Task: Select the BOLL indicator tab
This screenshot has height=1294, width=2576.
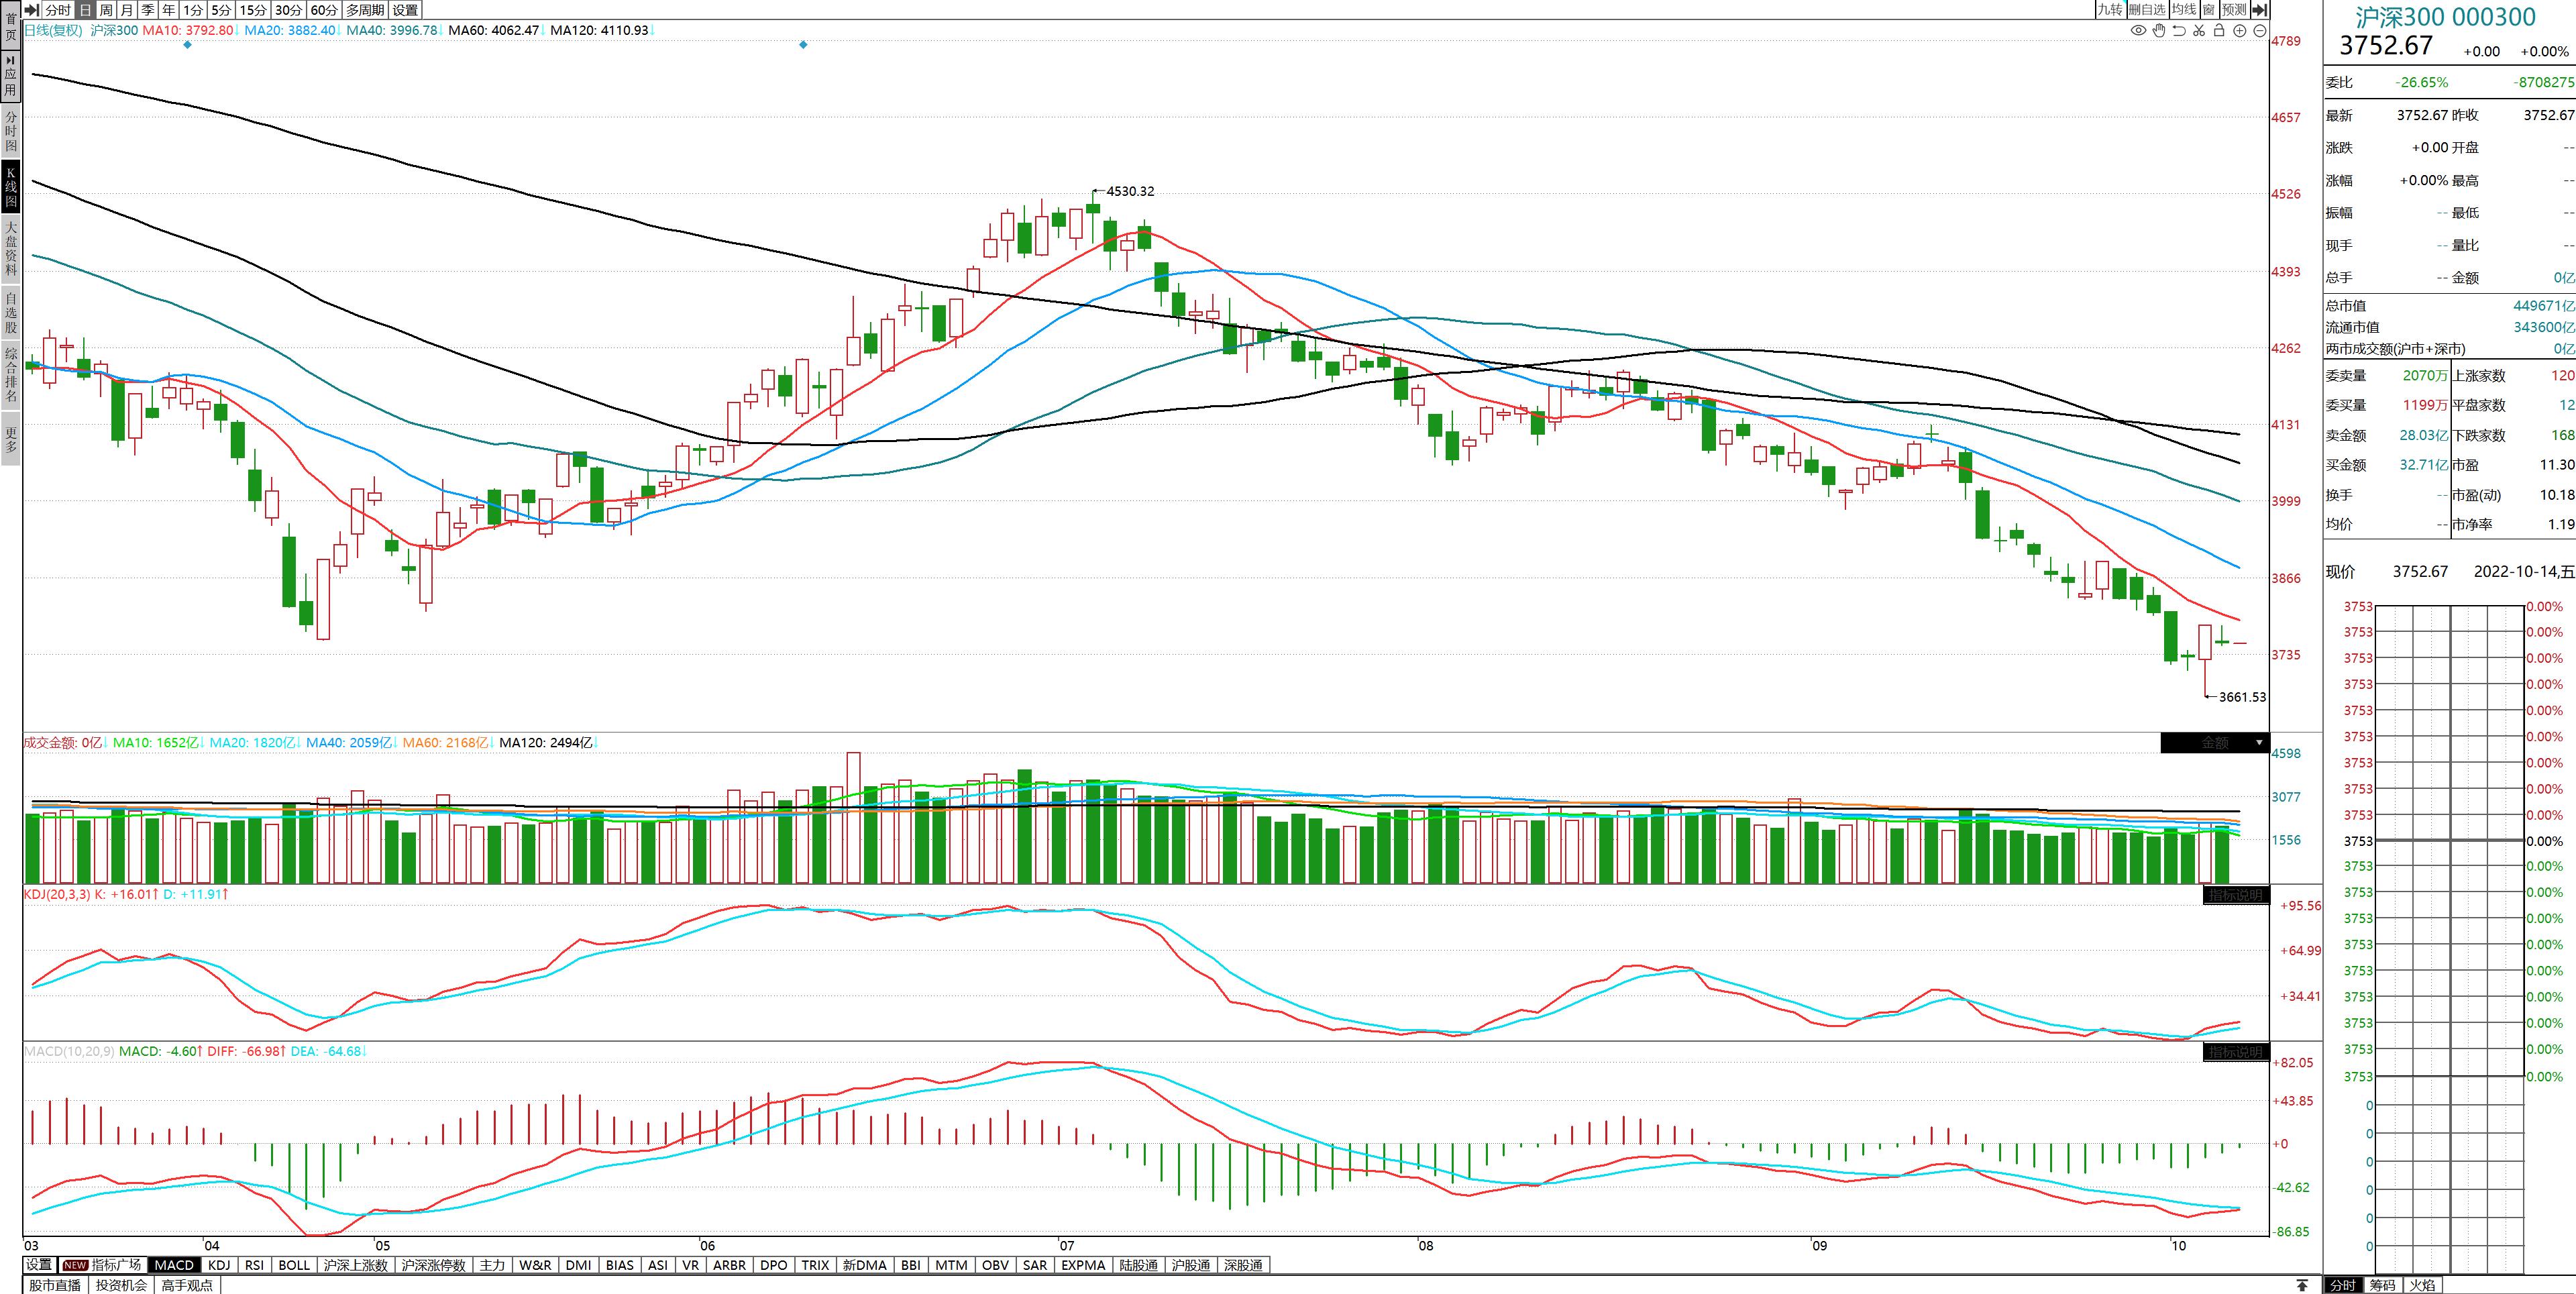Action: [x=294, y=1265]
